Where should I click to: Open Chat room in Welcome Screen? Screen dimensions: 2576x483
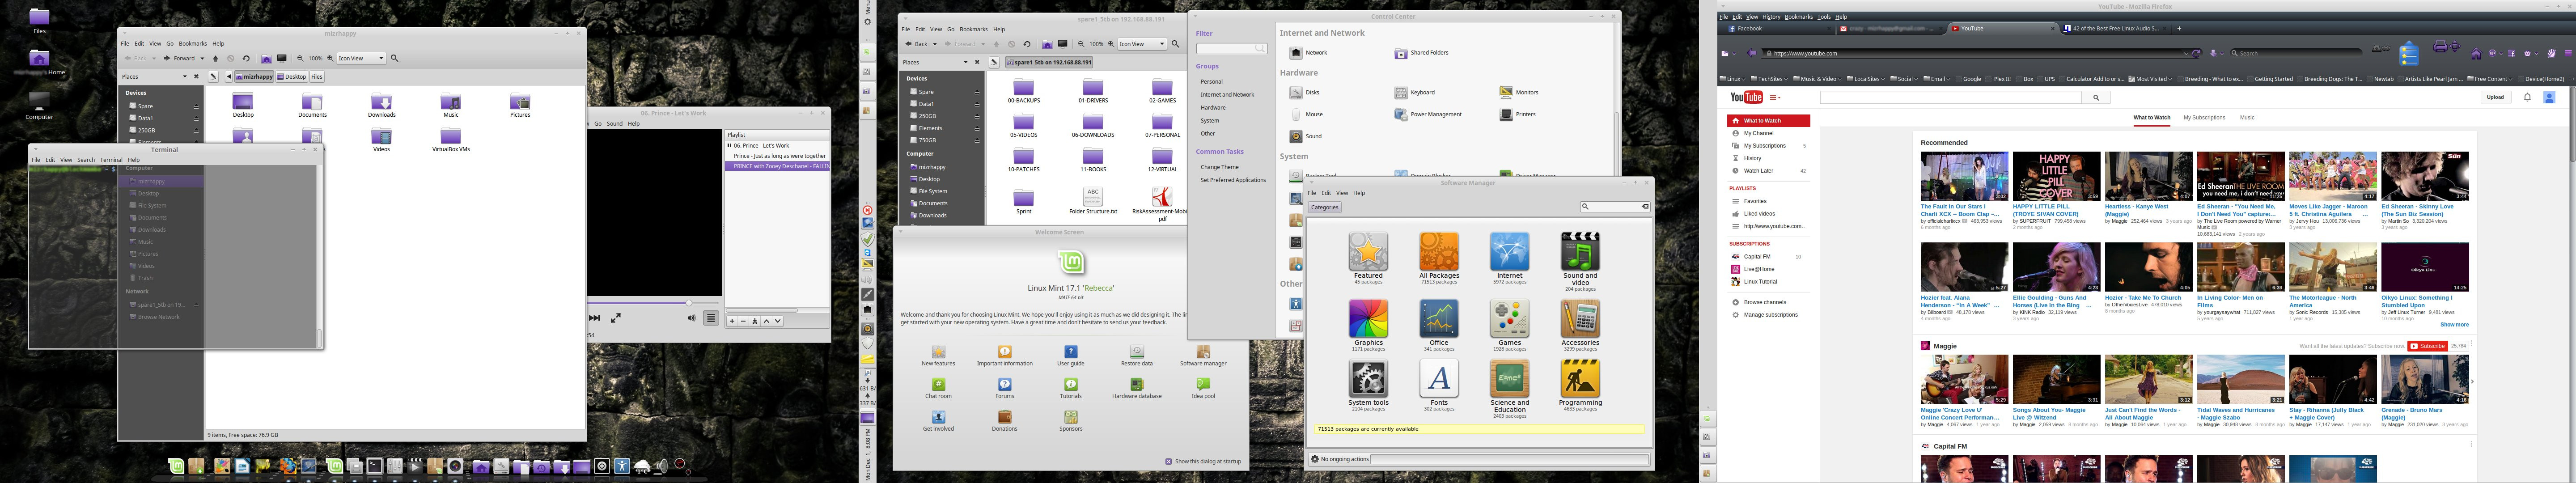click(x=938, y=388)
